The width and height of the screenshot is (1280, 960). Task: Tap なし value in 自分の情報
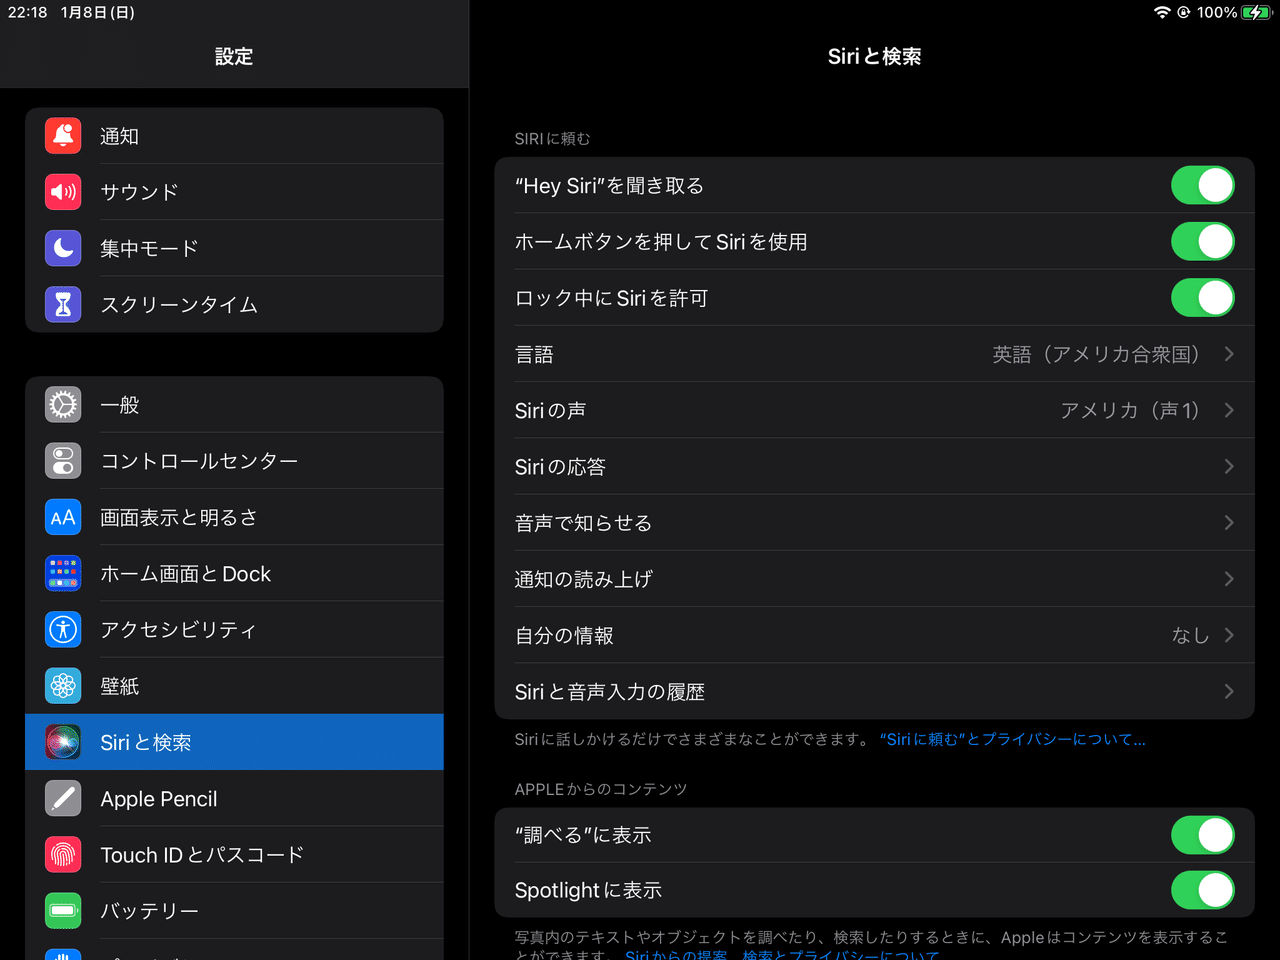1190,635
